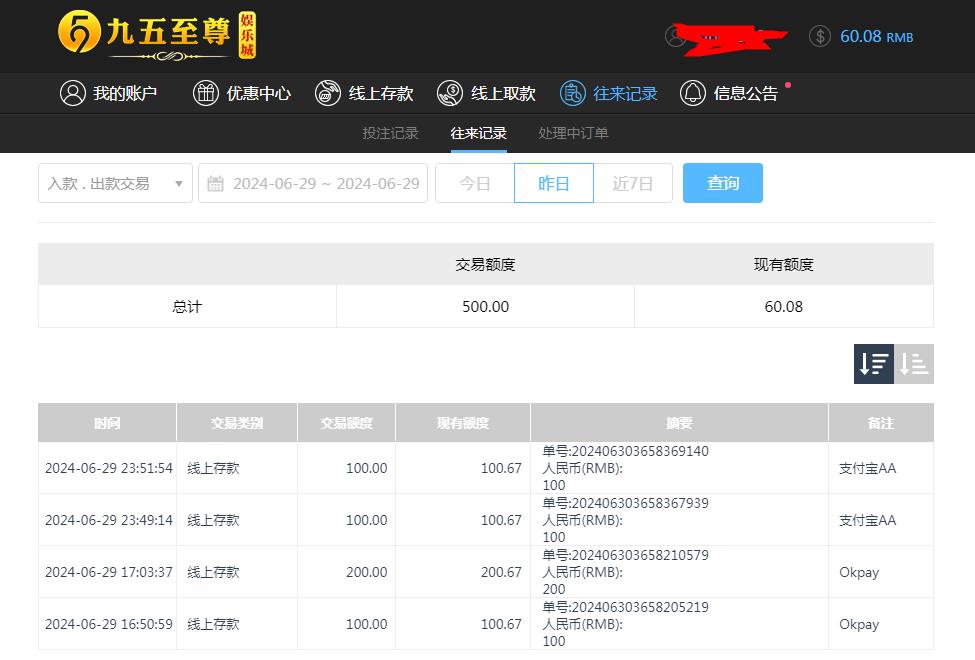
Task: Open the date range selector
Action: point(313,183)
